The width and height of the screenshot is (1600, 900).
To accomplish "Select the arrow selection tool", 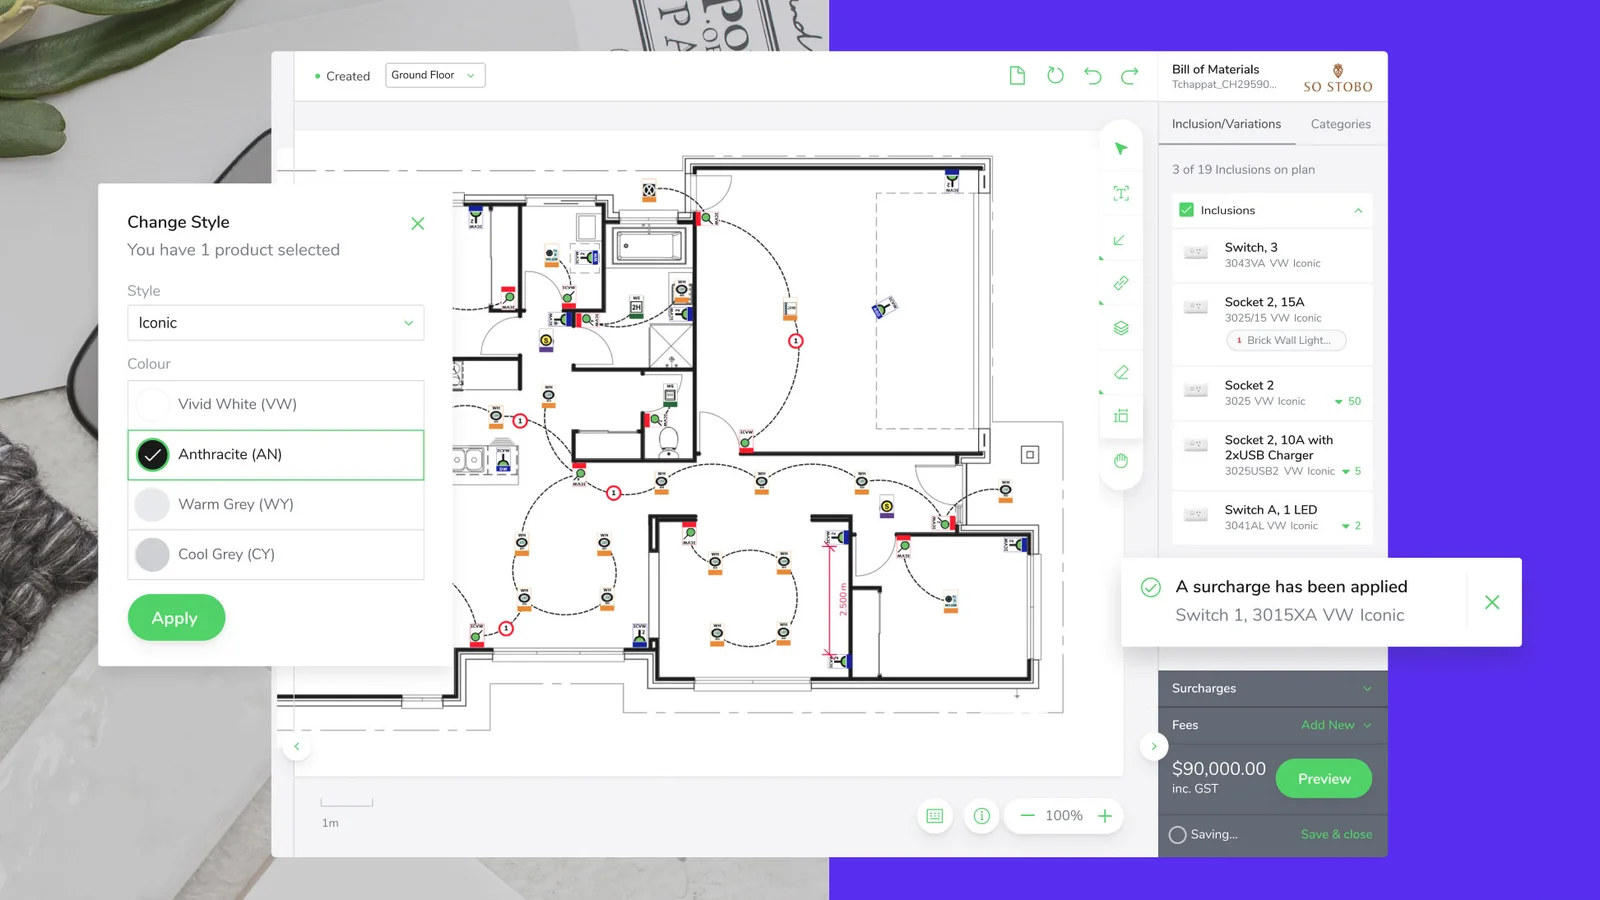I will [x=1120, y=147].
